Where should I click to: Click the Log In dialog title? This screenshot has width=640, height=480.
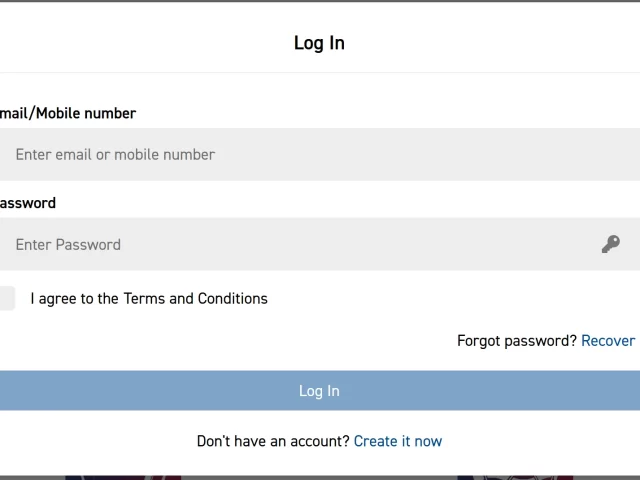[x=319, y=43]
